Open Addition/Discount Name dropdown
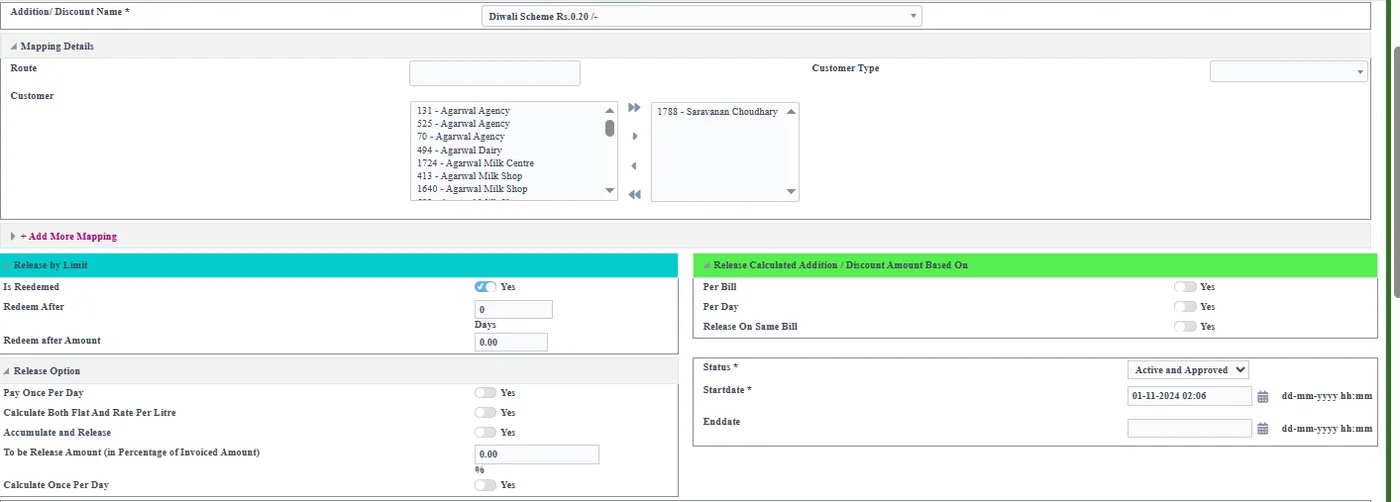This screenshot has height=502, width=1400. pos(702,16)
